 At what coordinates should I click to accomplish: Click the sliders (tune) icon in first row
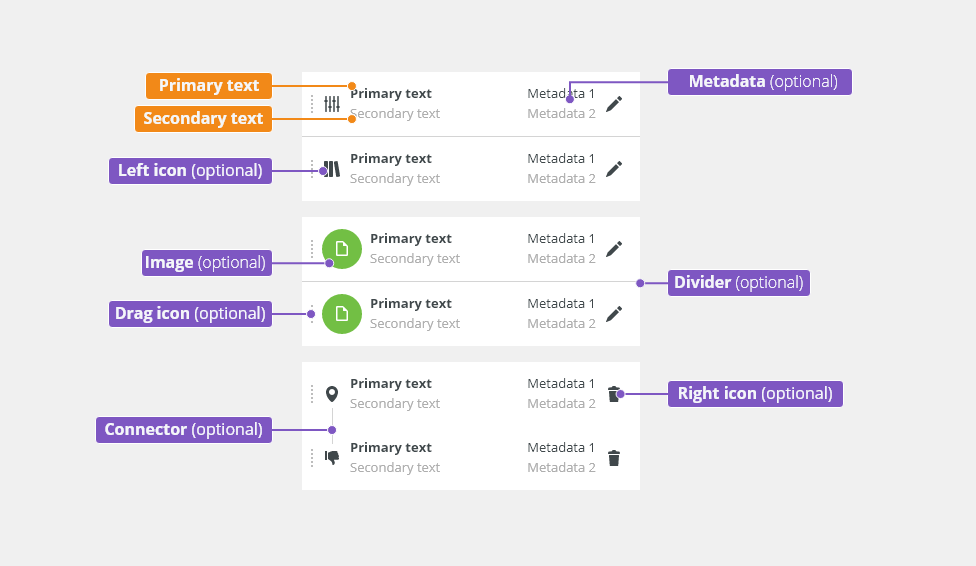coord(332,104)
